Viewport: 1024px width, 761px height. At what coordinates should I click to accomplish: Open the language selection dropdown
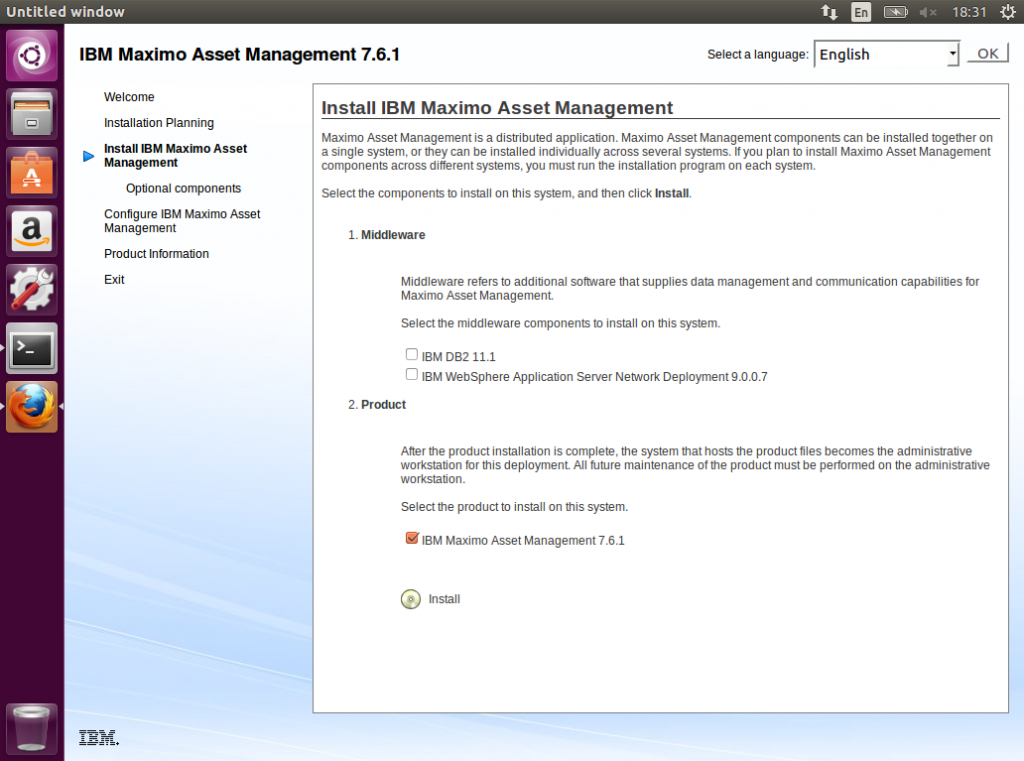(886, 54)
